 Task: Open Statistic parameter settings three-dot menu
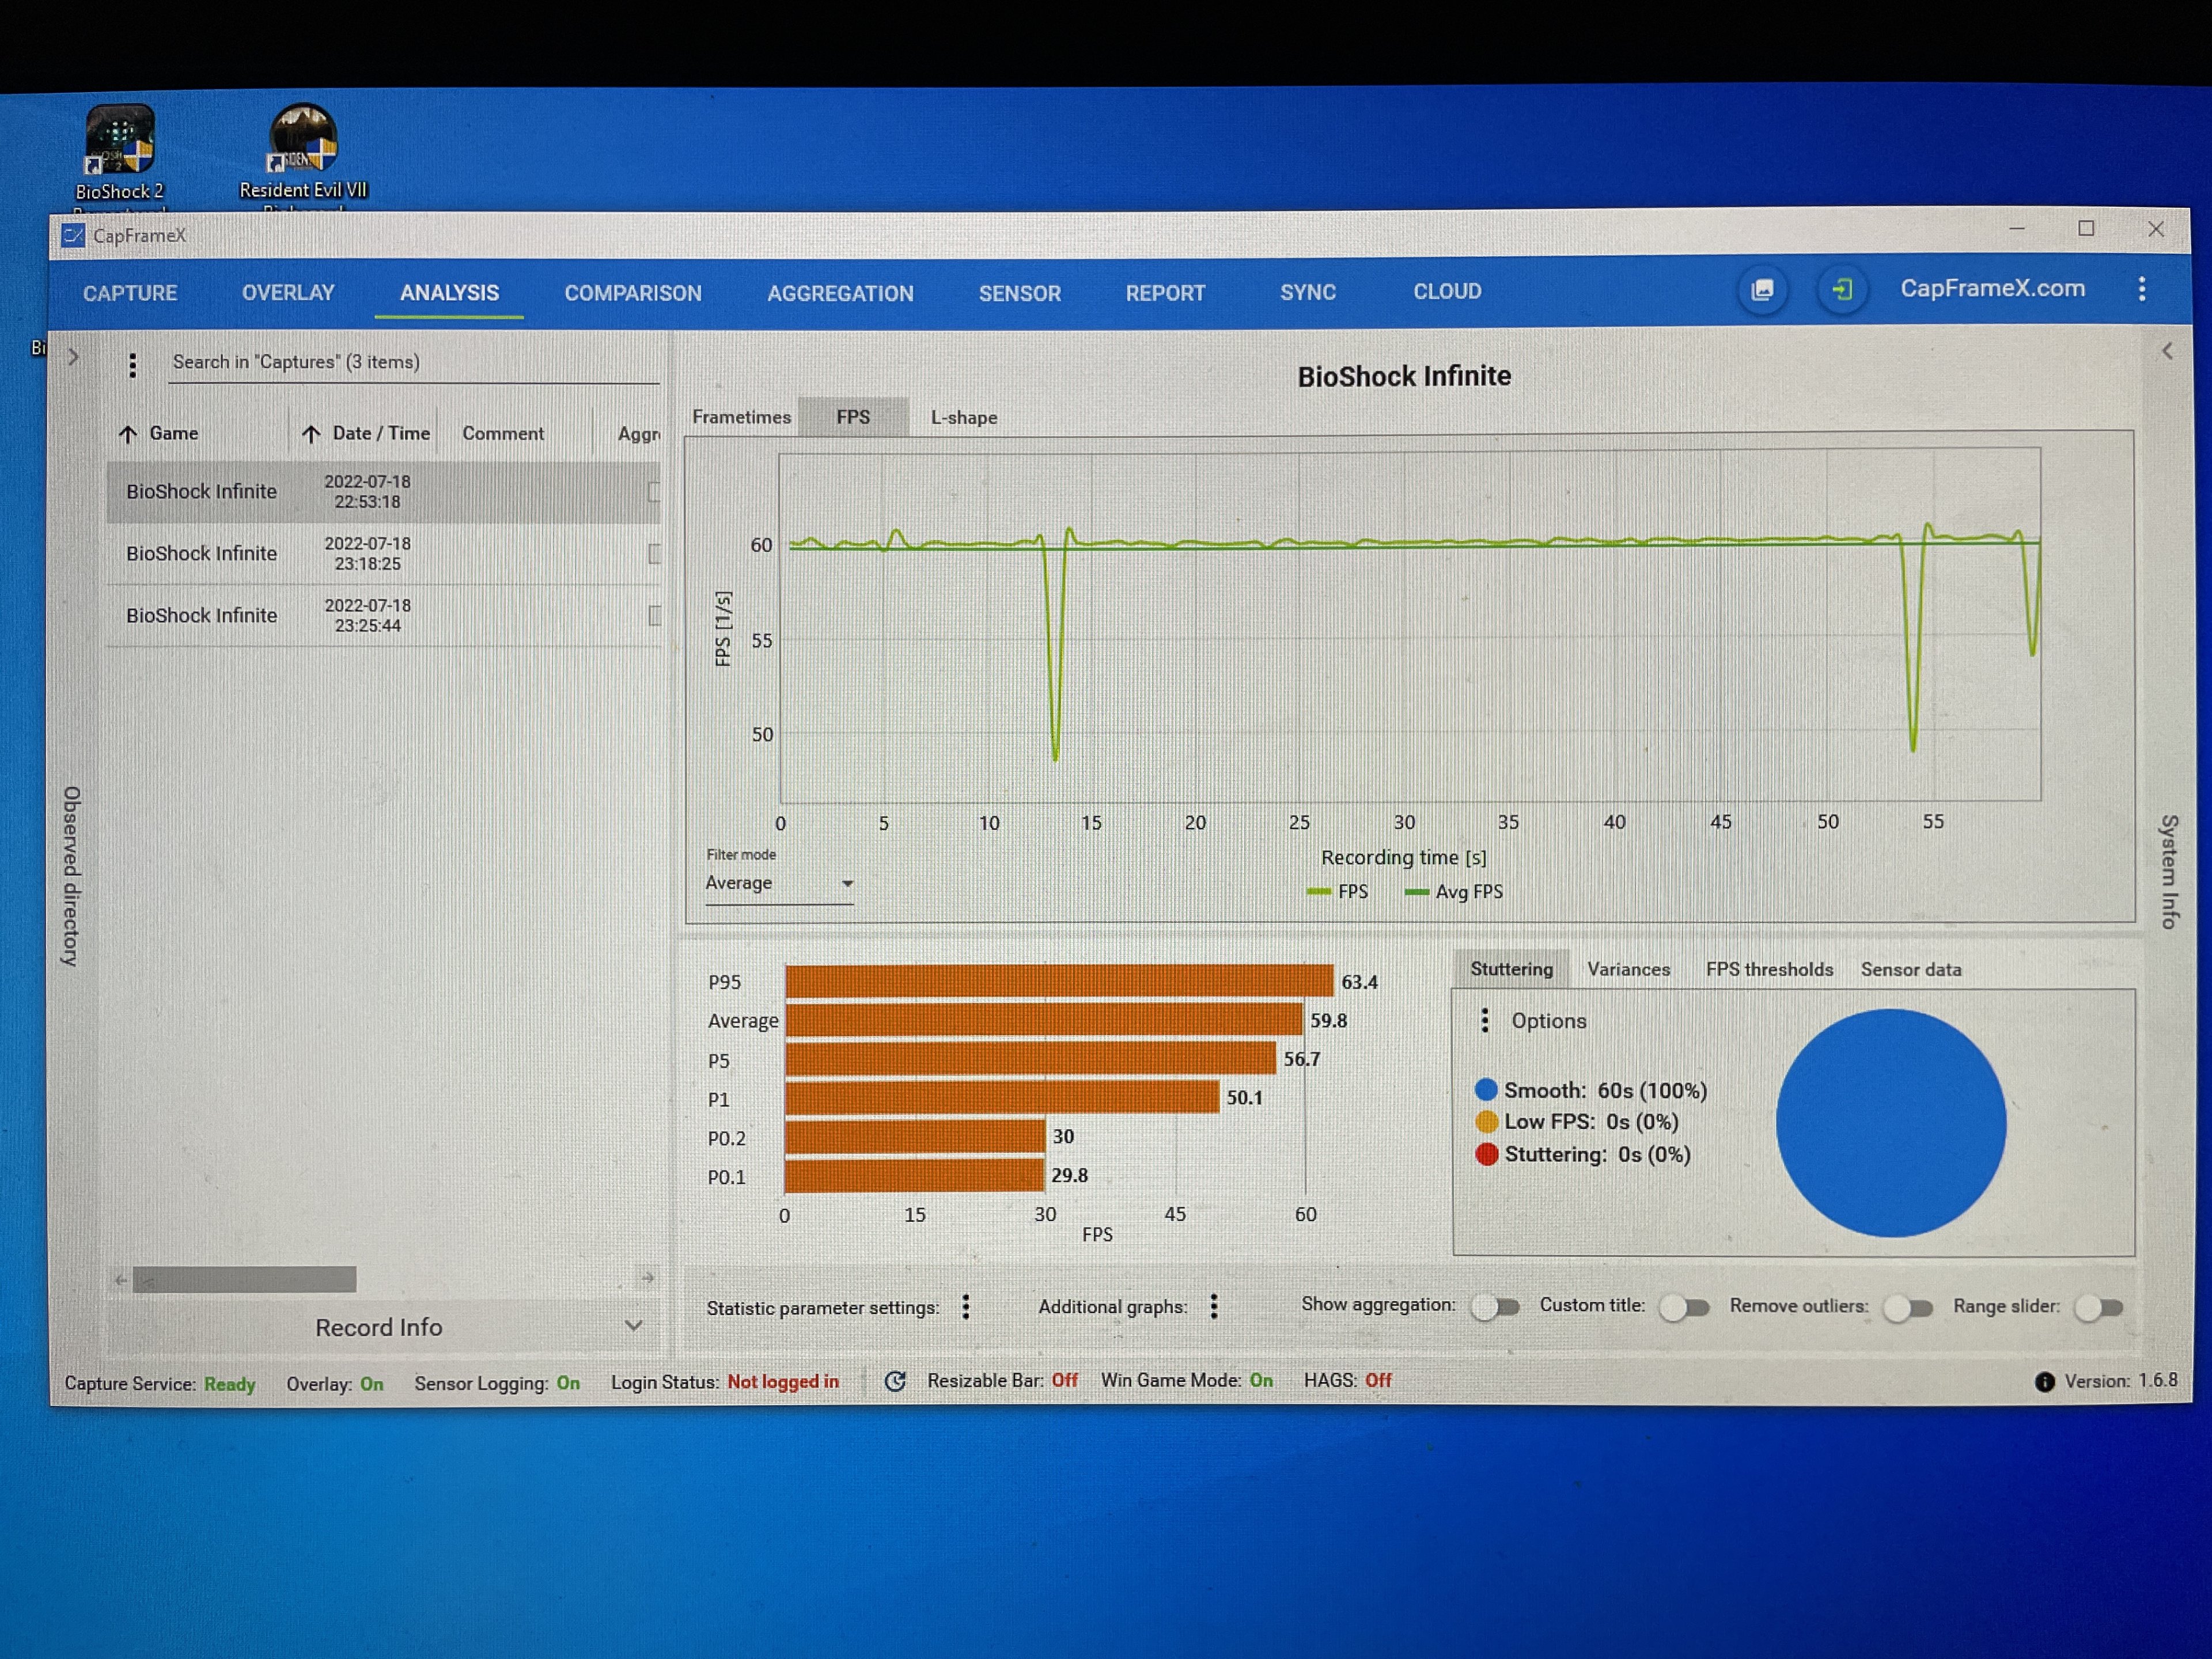966,1307
